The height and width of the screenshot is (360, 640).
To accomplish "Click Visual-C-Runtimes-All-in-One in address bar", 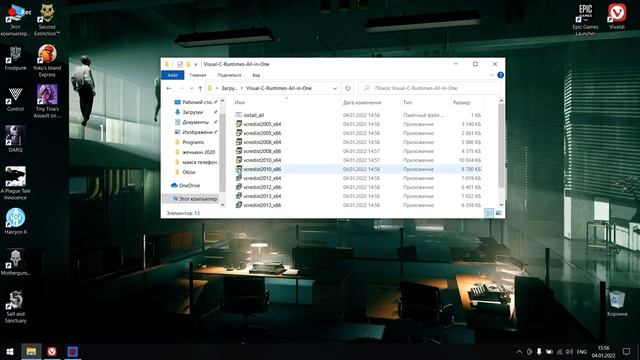I will [x=279, y=88].
